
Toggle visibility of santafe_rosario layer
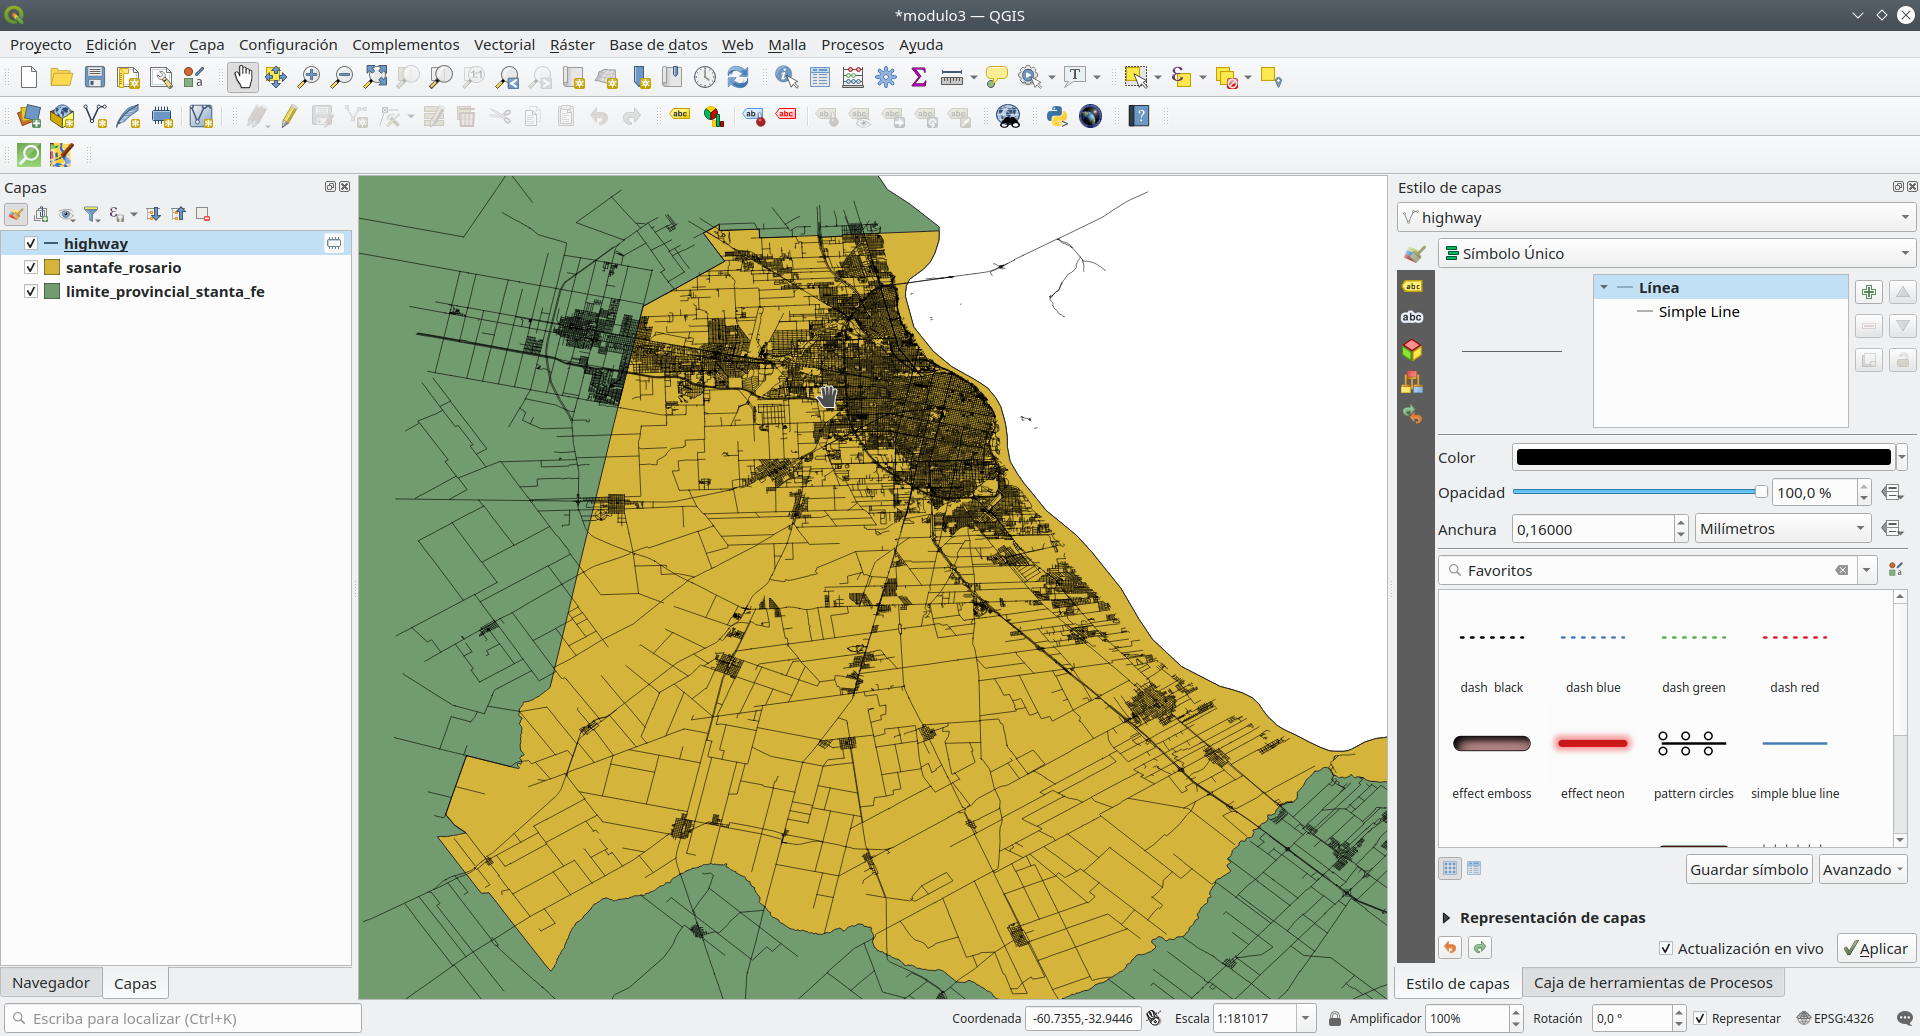(x=31, y=267)
